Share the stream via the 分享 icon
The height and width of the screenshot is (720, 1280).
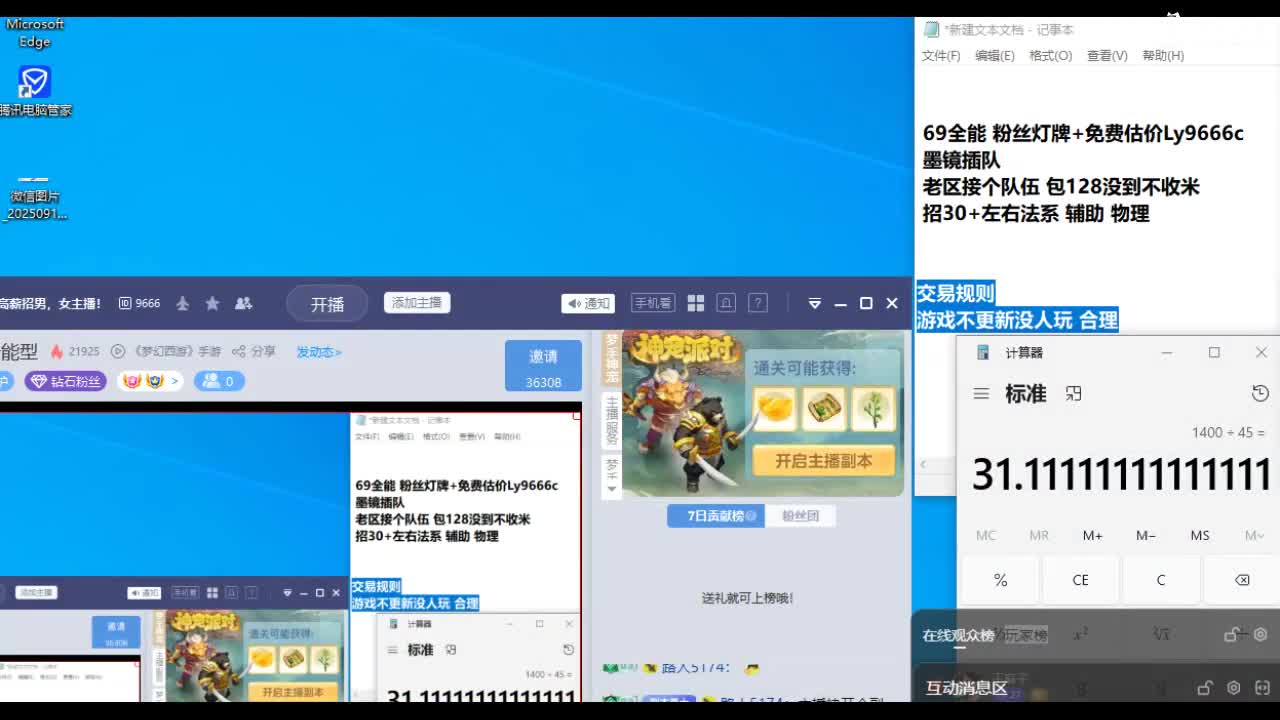click(254, 351)
